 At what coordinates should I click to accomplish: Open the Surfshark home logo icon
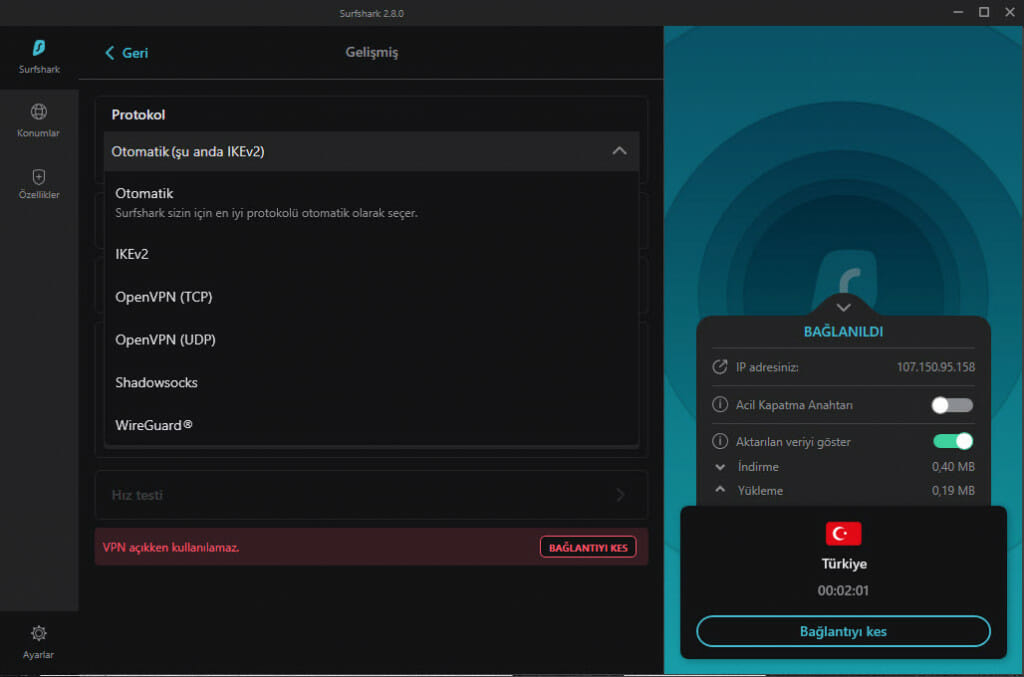point(39,48)
